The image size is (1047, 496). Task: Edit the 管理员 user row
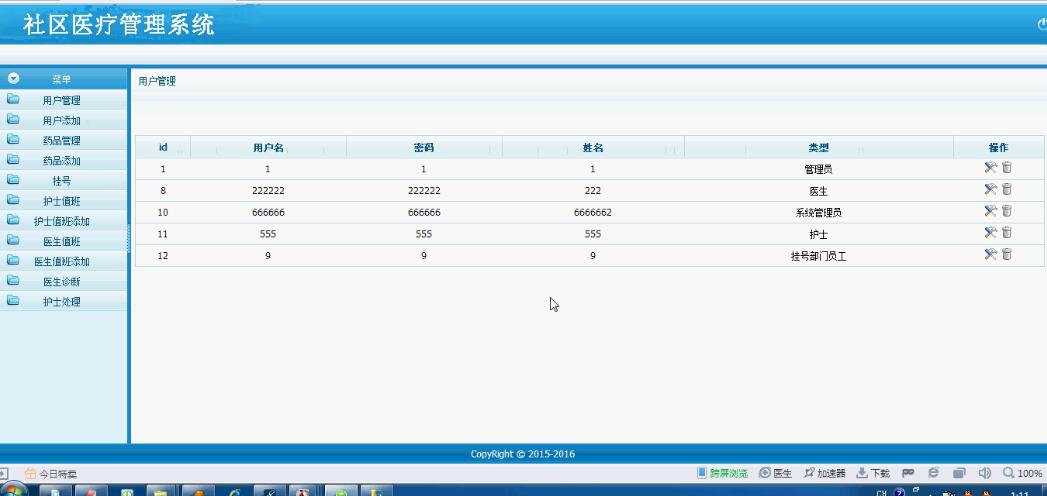click(x=990, y=168)
